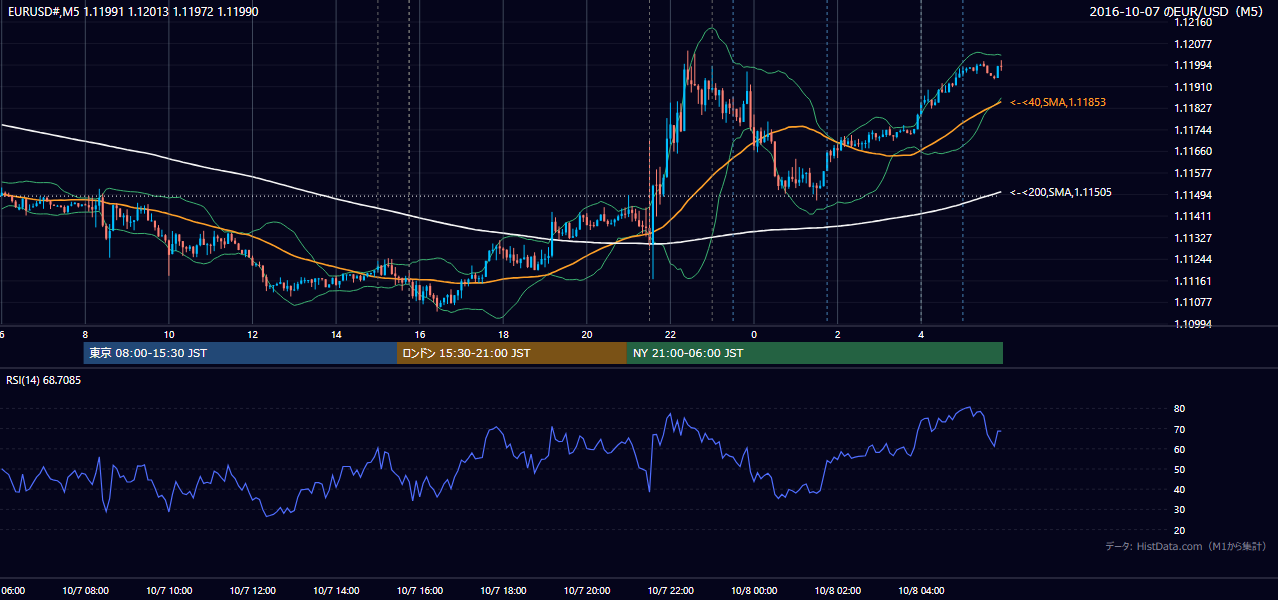Click price level 1.12160 on the axis
This screenshot has width=1278, height=600.
coord(1193,22)
